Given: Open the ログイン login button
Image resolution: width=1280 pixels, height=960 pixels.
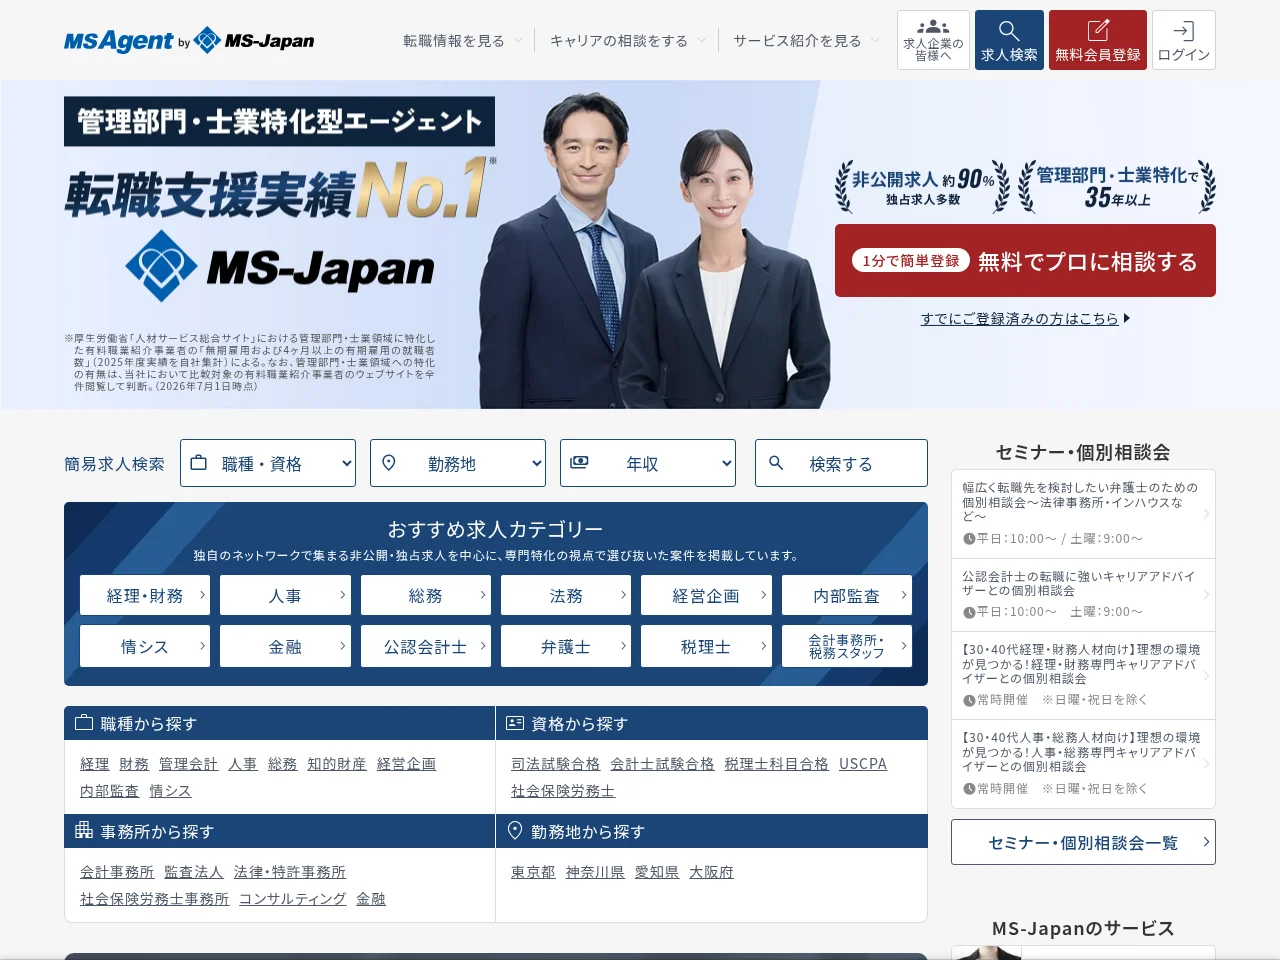Looking at the screenshot, I should (x=1184, y=40).
